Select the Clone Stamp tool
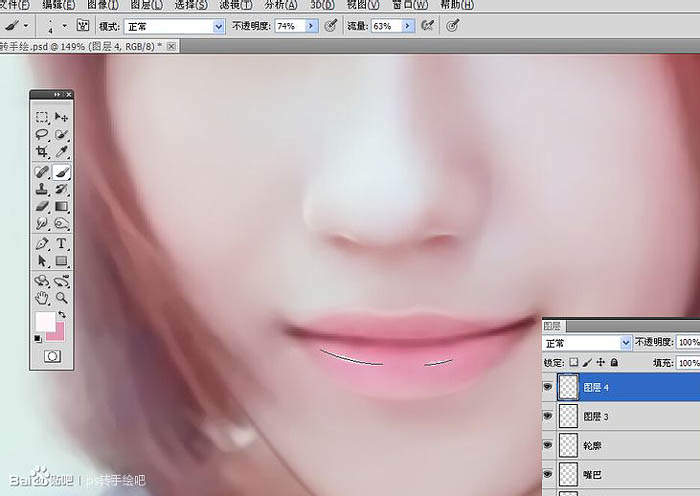The image size is (700, 496). click(x=42, y=189)
